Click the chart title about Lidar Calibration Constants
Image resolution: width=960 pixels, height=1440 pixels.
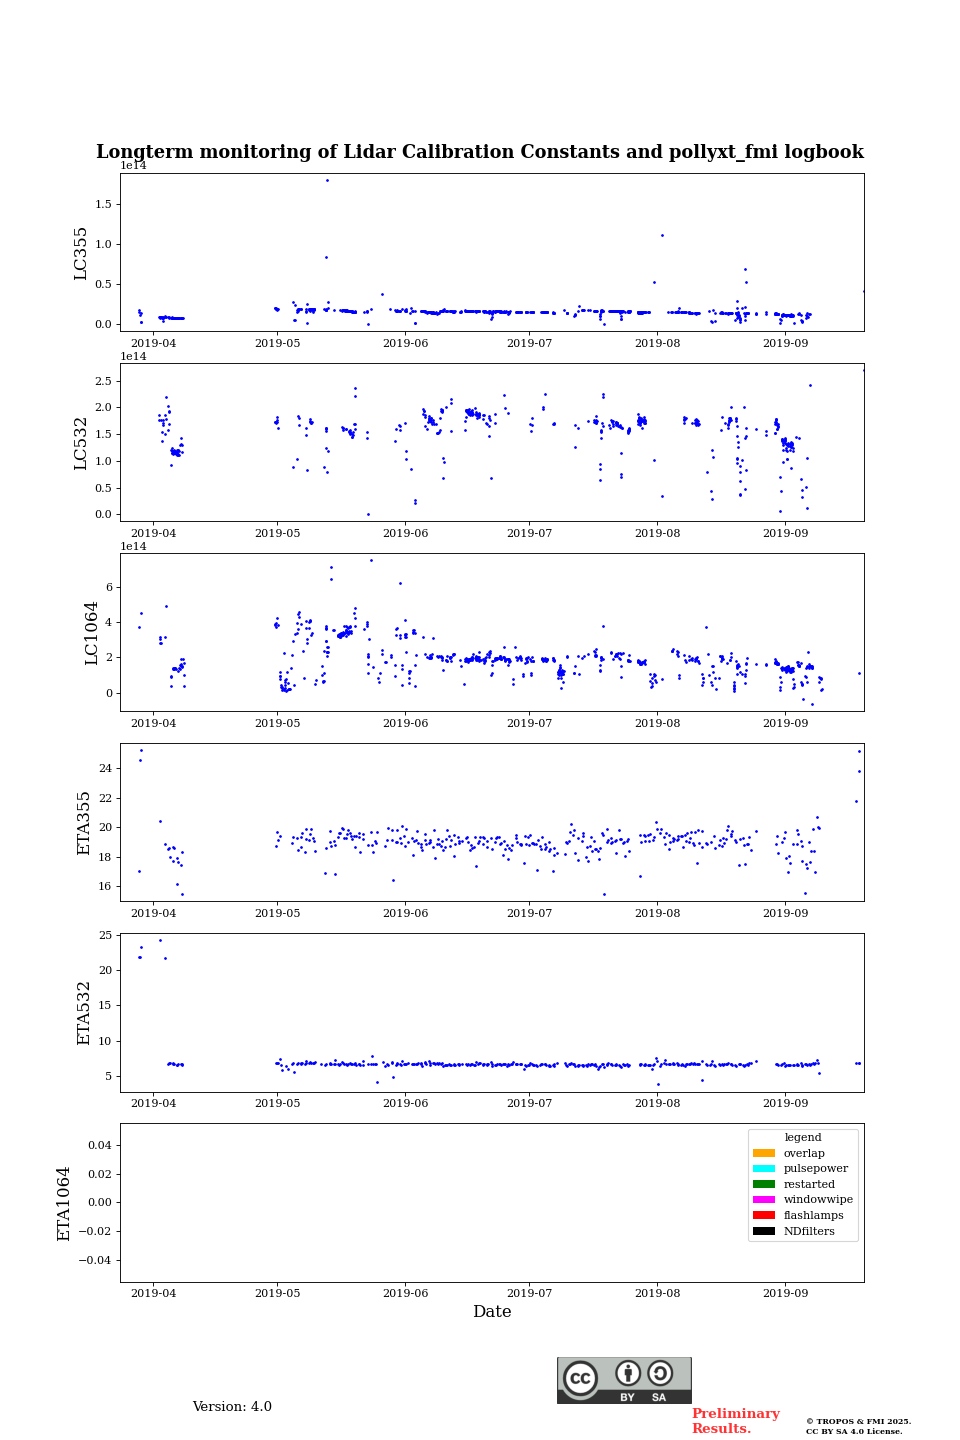(480, 152)
